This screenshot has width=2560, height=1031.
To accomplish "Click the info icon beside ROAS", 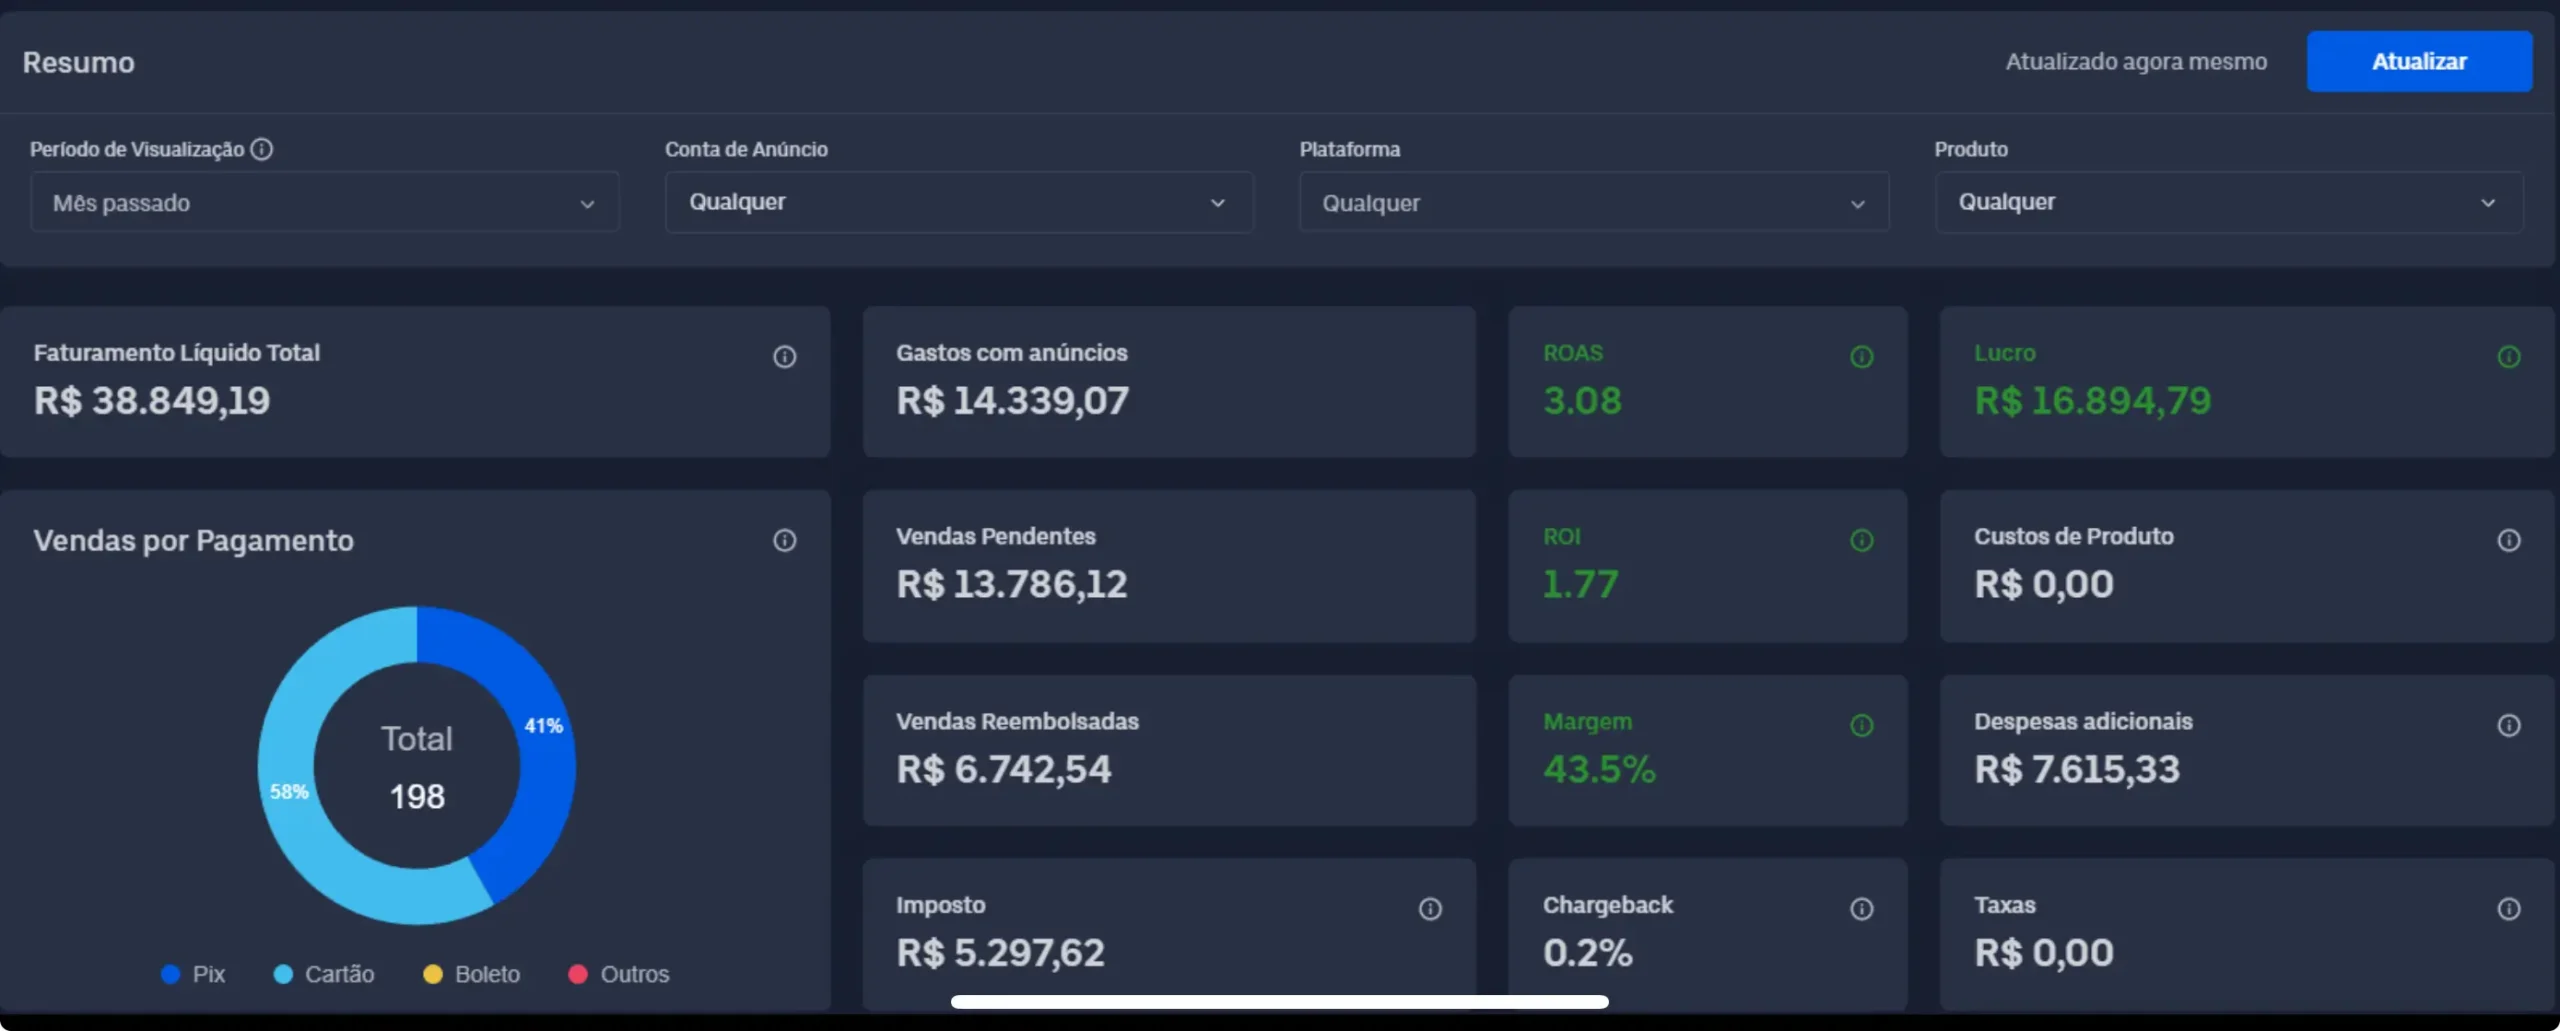I will click(x=1861, y=357).
